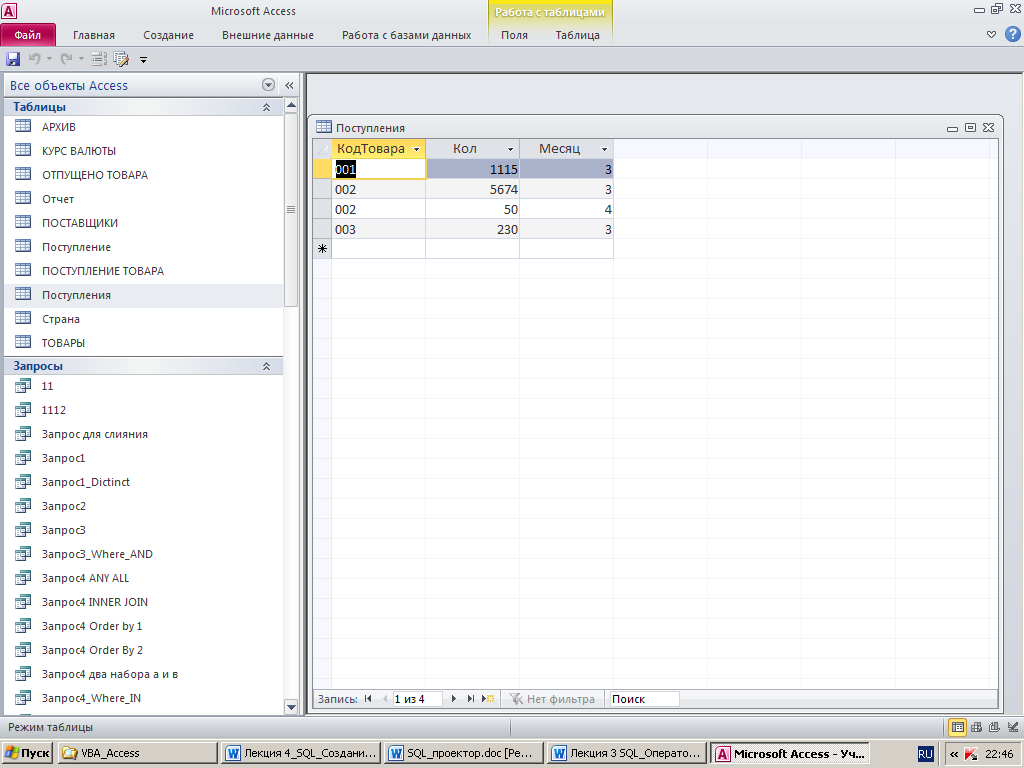Select the new record row marked with asterisk

click(x=323, y=249)
